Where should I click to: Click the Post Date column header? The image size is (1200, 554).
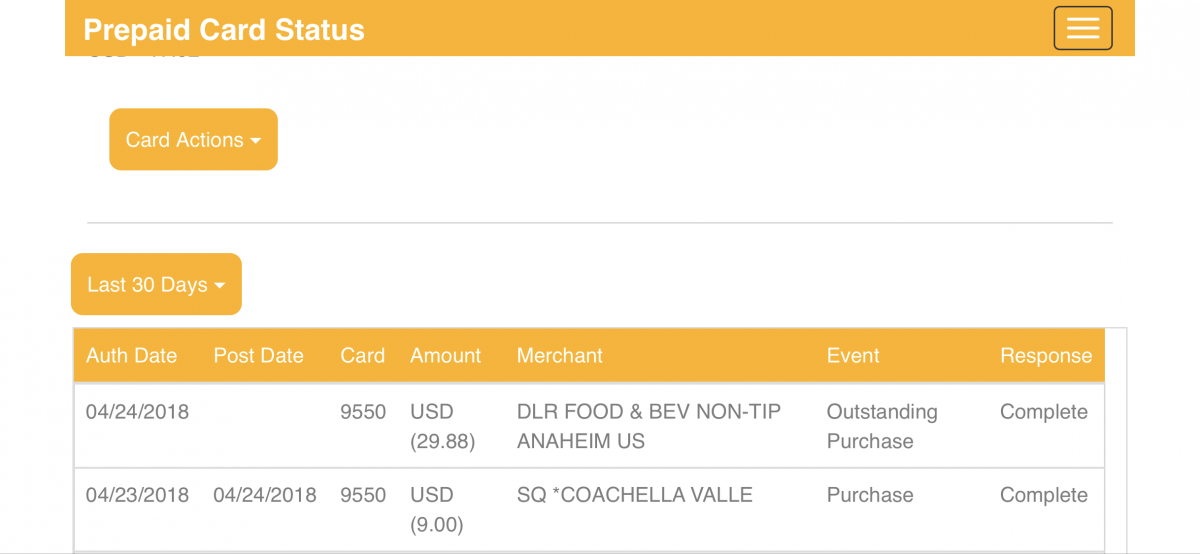(258, 356)
